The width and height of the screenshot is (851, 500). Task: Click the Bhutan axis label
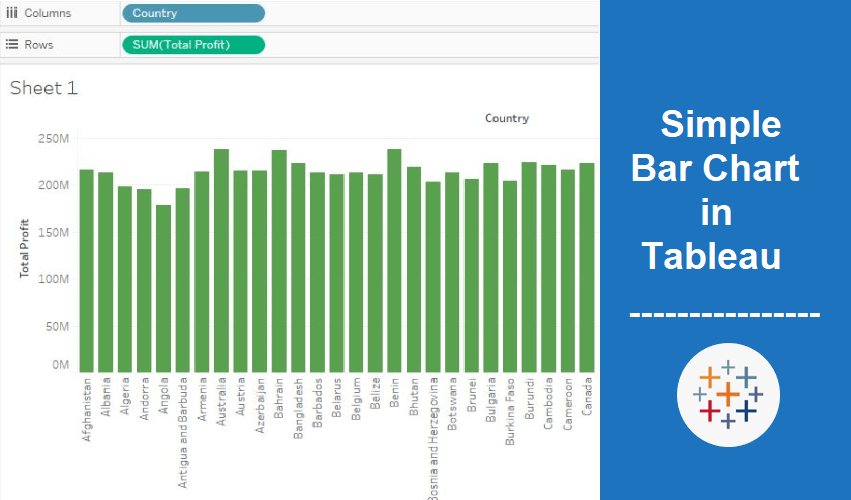[414, 397]
